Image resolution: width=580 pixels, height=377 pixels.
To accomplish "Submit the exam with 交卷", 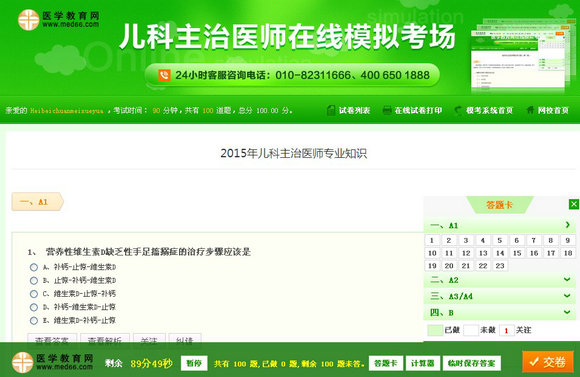I will (548, 362).
